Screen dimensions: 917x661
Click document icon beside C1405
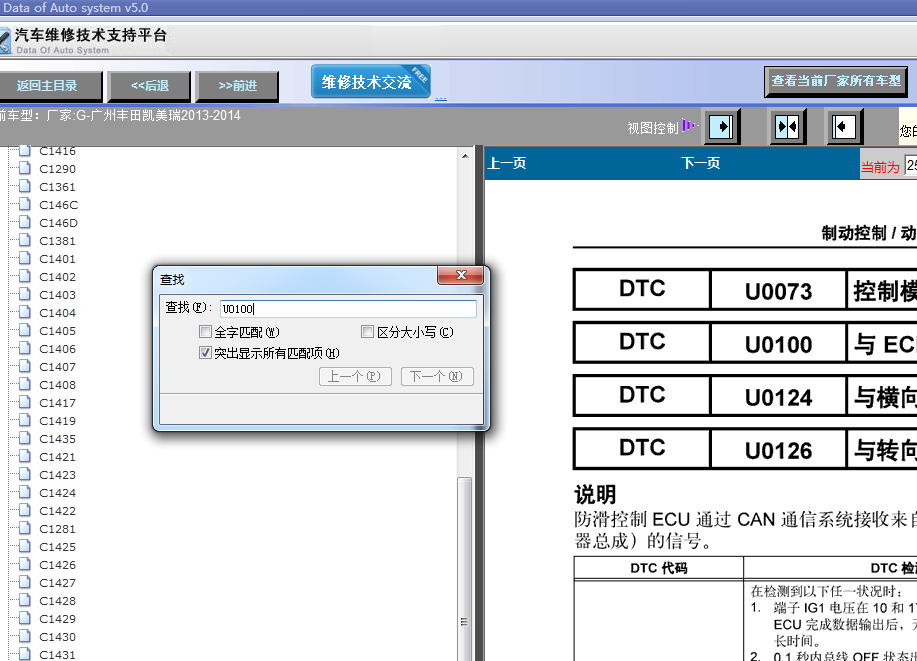click(25, 330)
